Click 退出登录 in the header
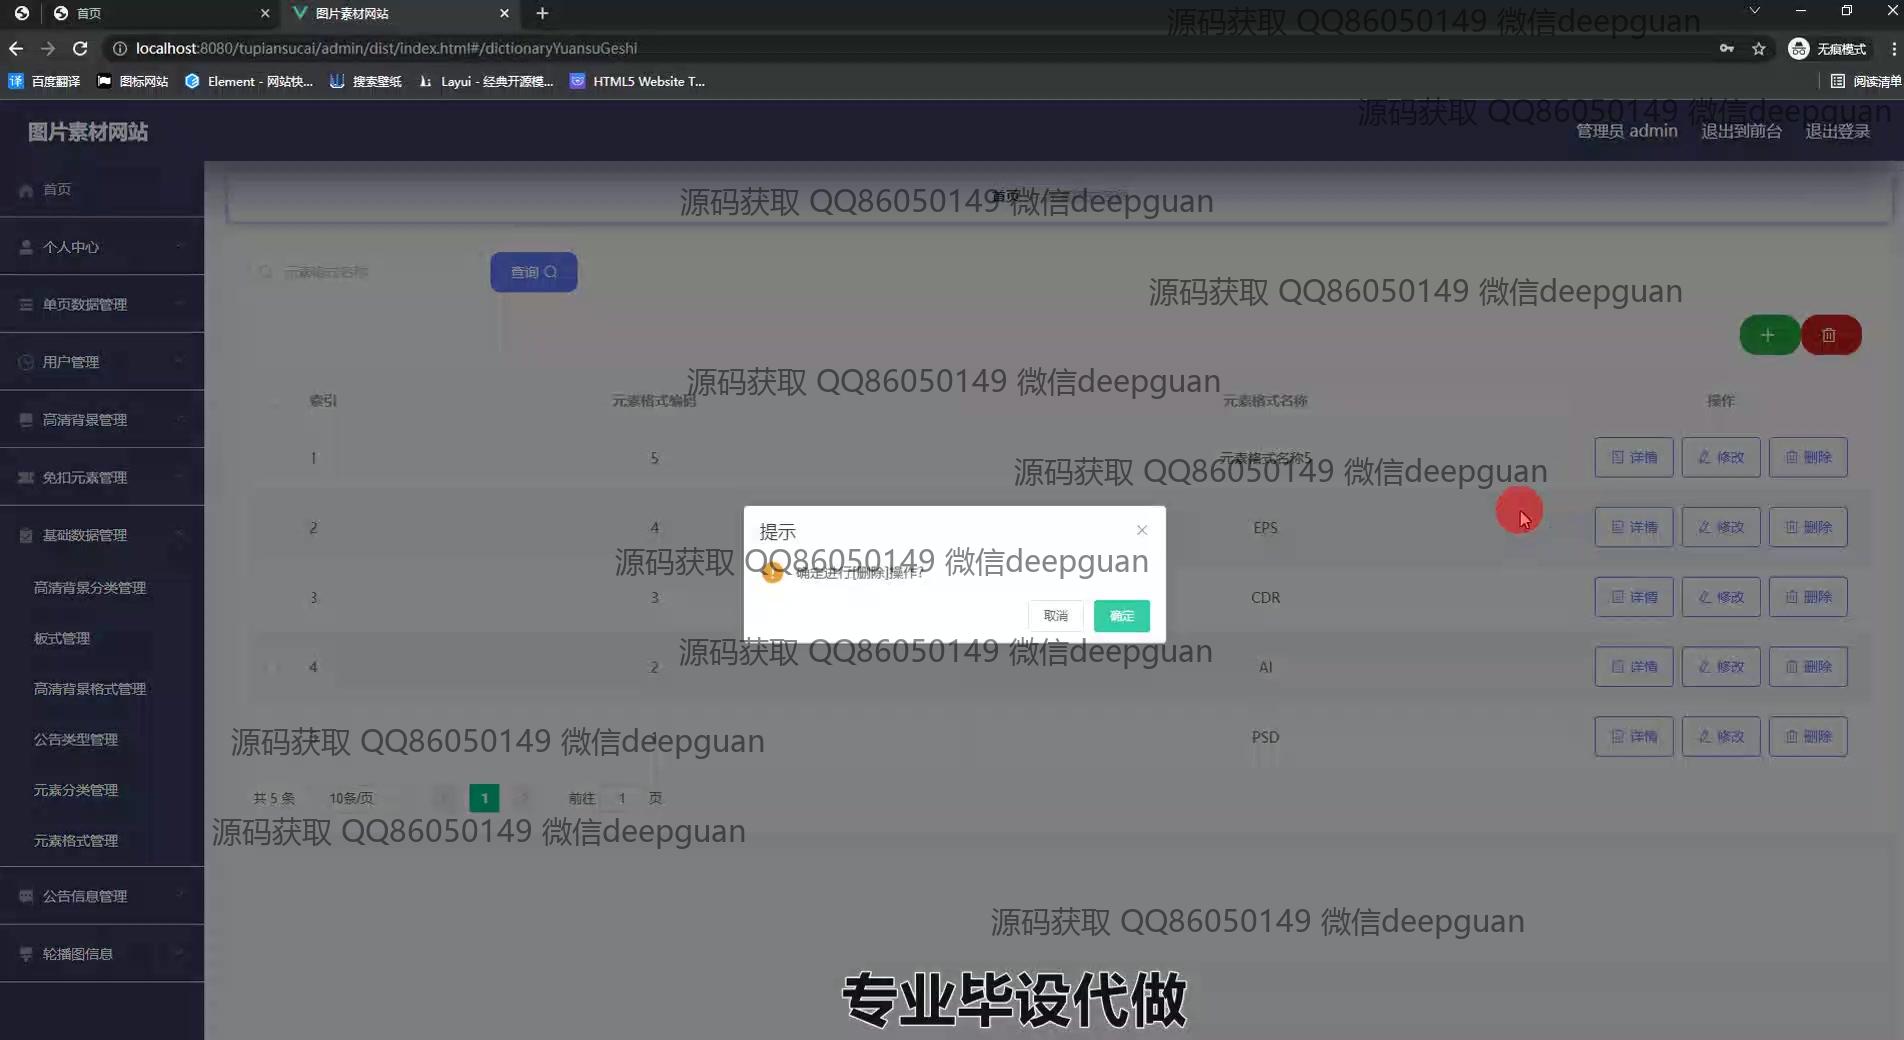This screenshot has height=1040, width=1904. click(1837, 131)
